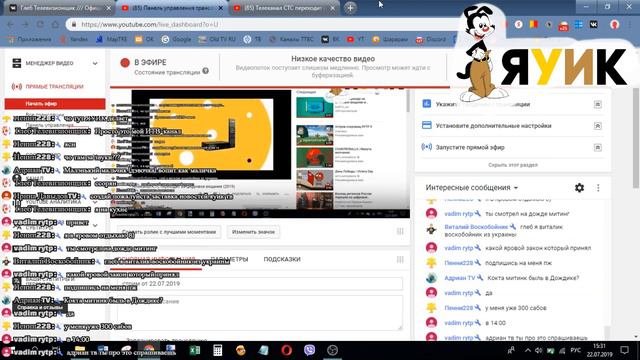
Task: Open the ВК bookmark in bookmarks bar
Action: click(330, 39)
